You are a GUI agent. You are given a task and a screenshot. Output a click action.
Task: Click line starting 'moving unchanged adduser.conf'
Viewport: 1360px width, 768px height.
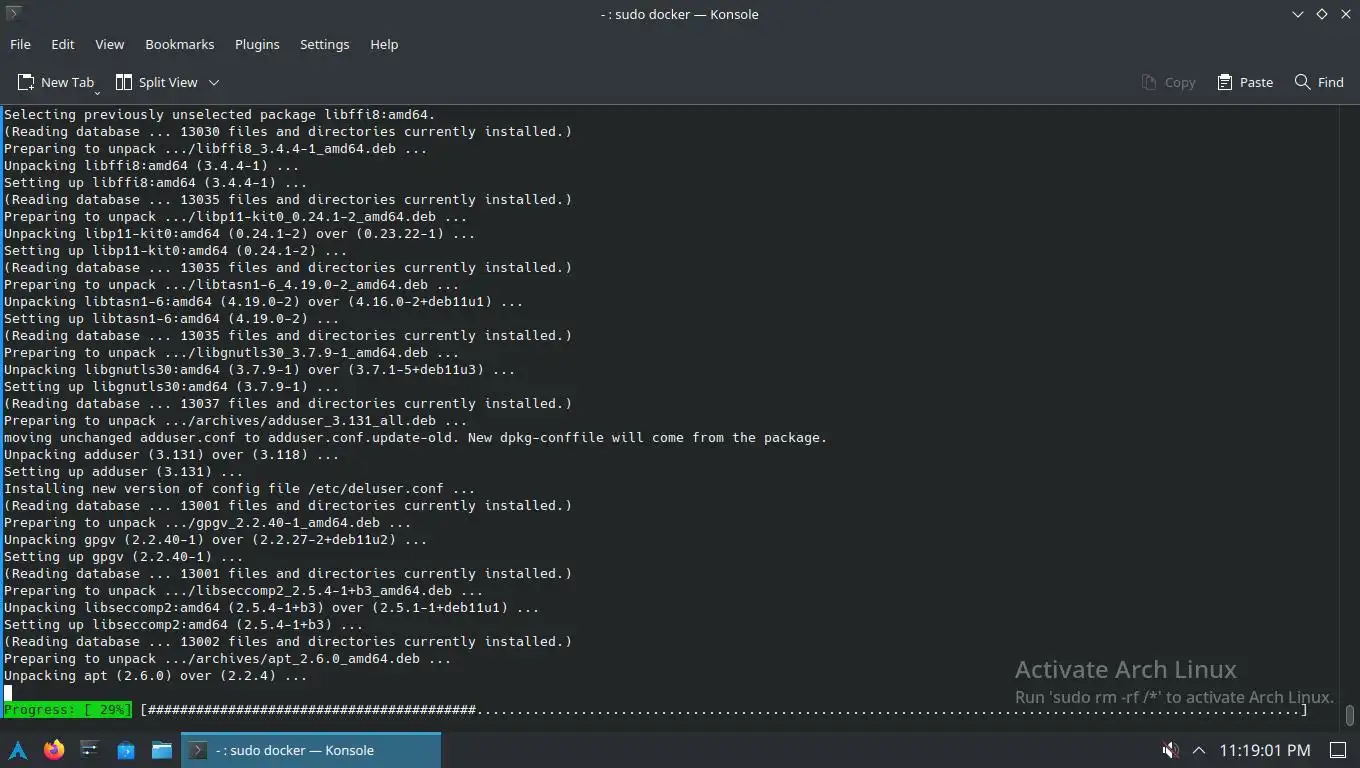416,437
